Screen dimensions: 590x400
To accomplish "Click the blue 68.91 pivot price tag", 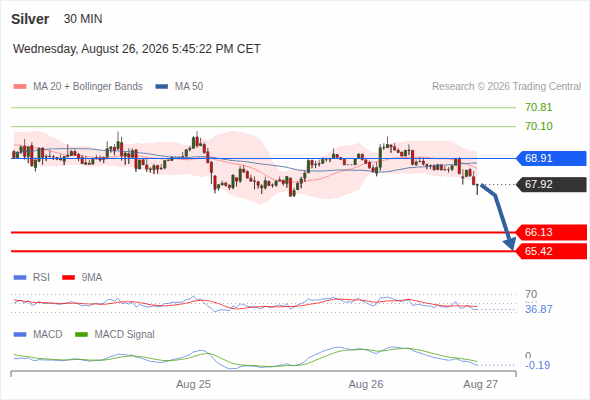I will (551, 158).
